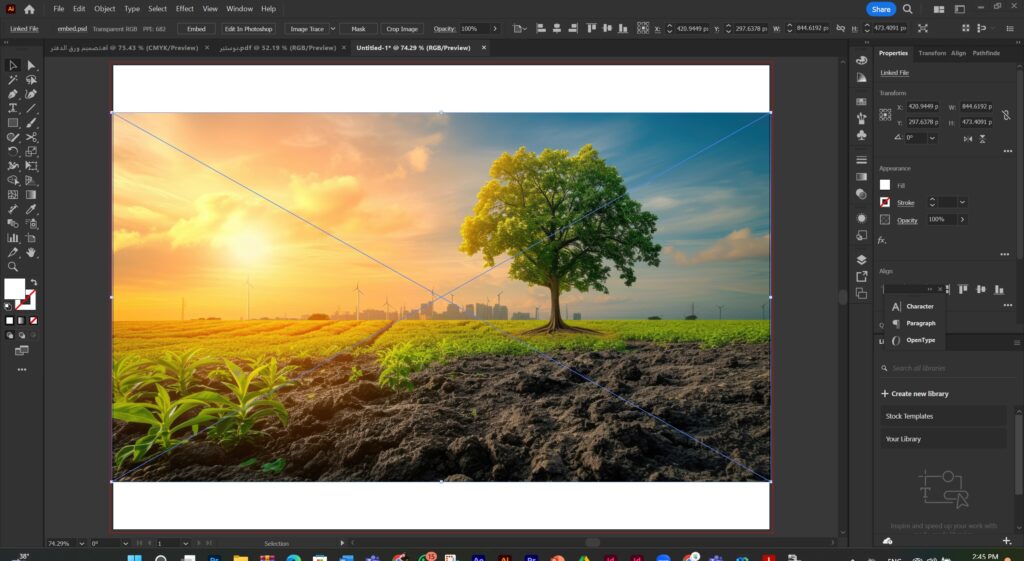Viewport: 1024px width, 561px height.
Task: Set fill mode to Gradient below the color swatches
Action: [22, 321]
